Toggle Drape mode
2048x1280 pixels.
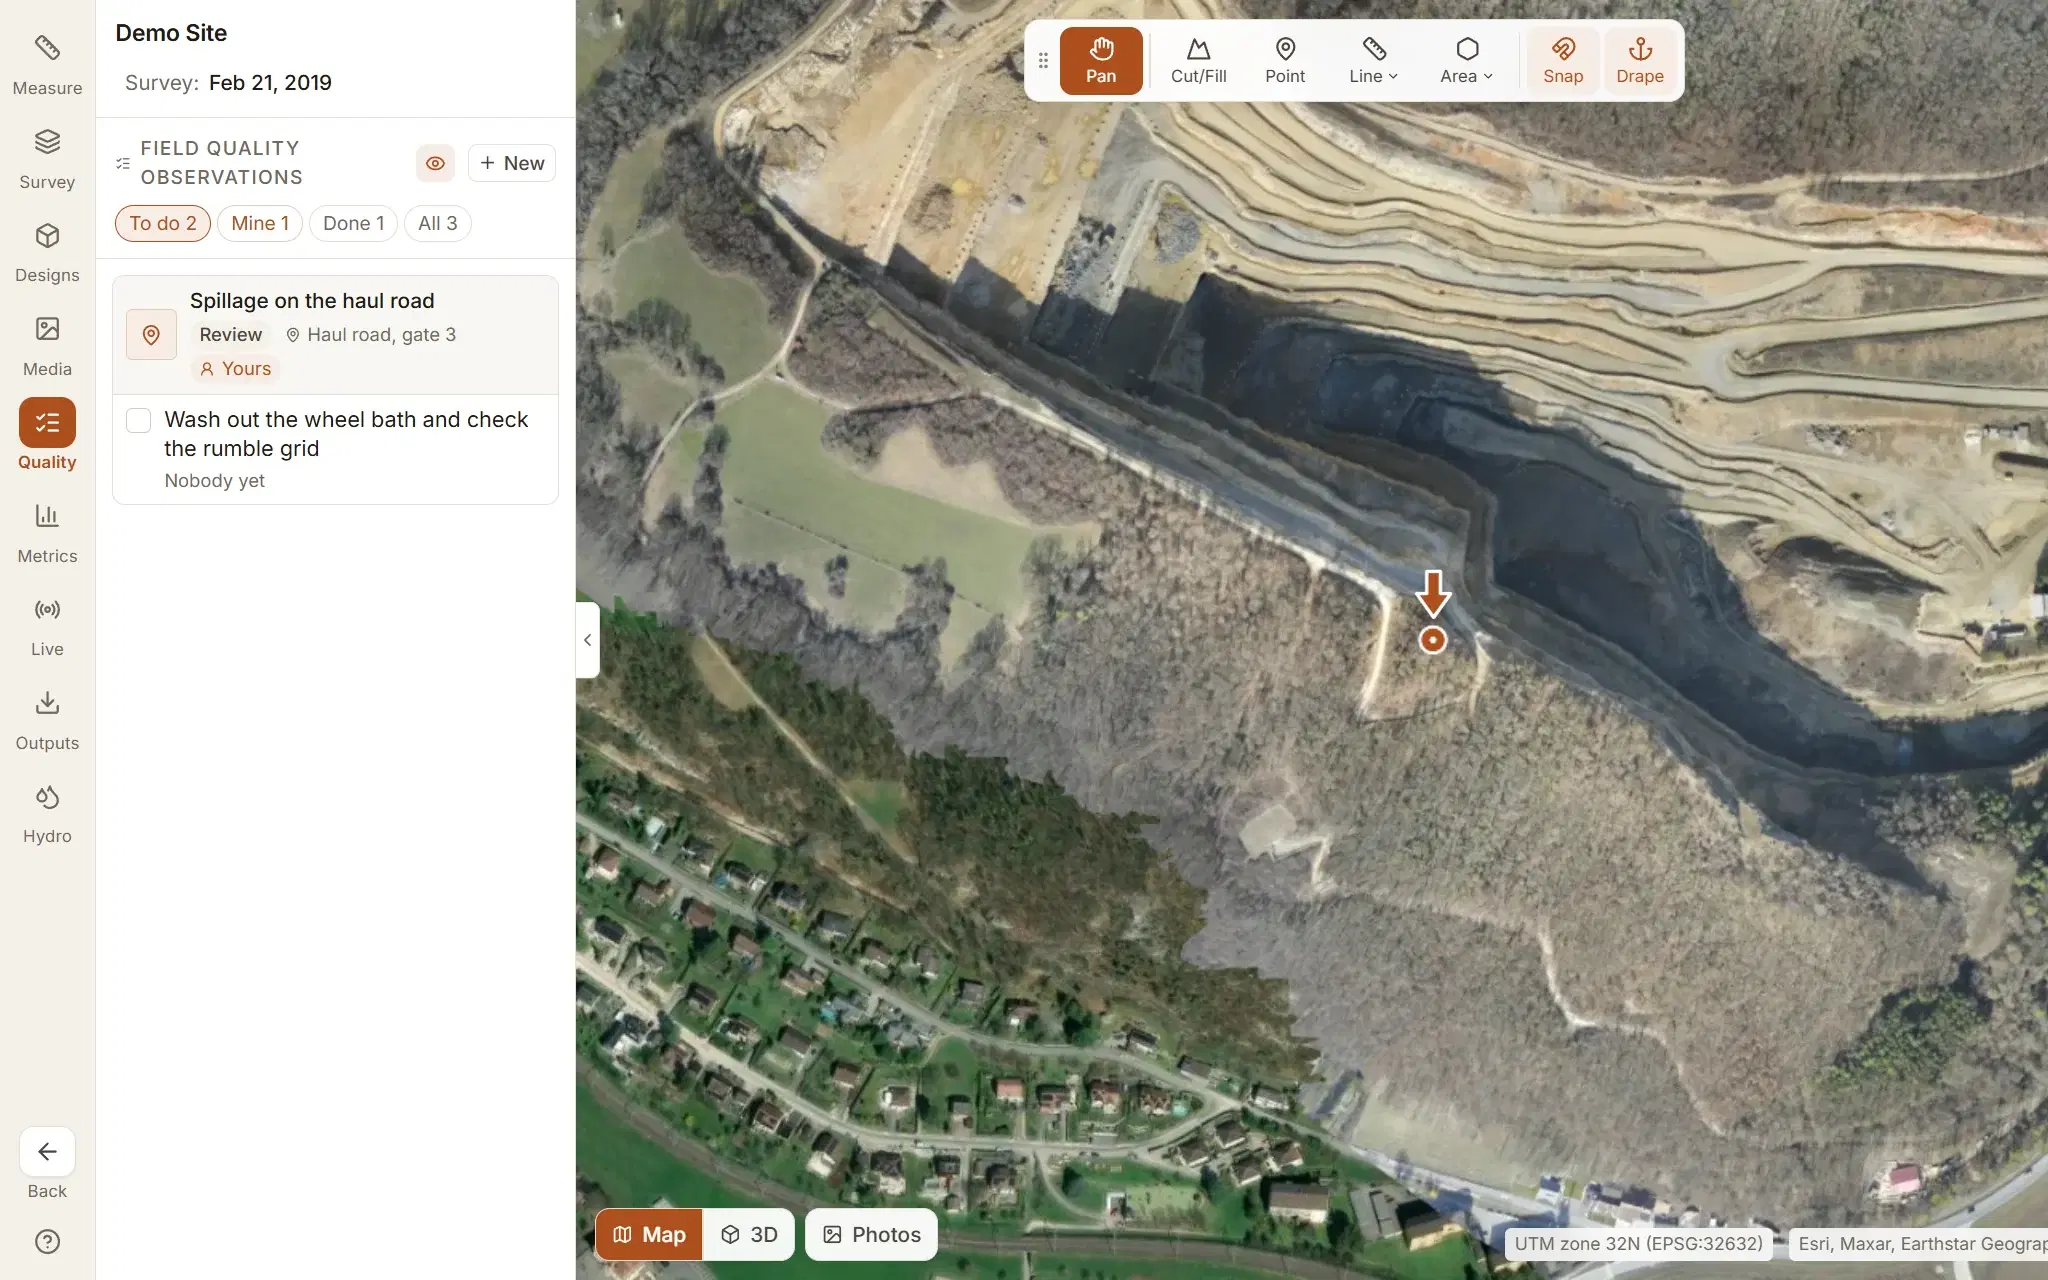coord(1640,61)
